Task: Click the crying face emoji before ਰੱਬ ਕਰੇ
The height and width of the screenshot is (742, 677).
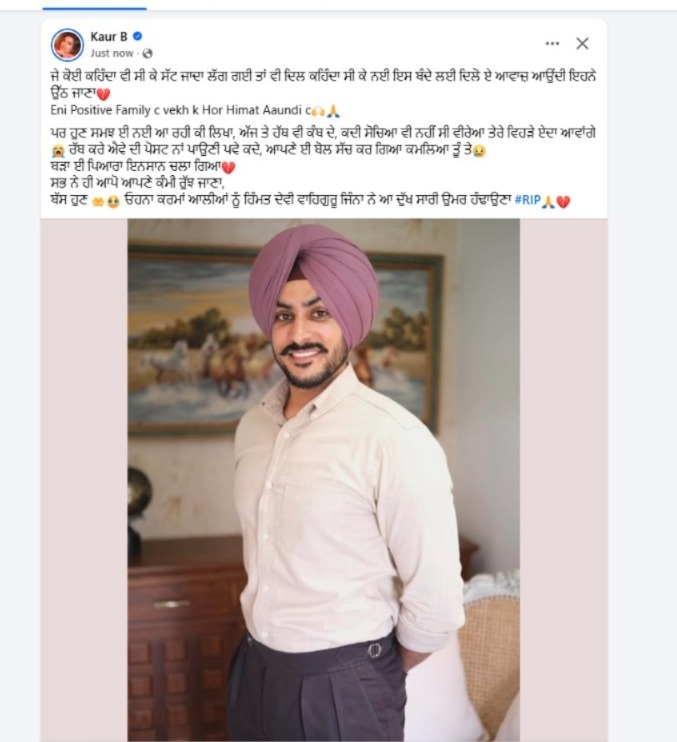Action: point(58,151)
